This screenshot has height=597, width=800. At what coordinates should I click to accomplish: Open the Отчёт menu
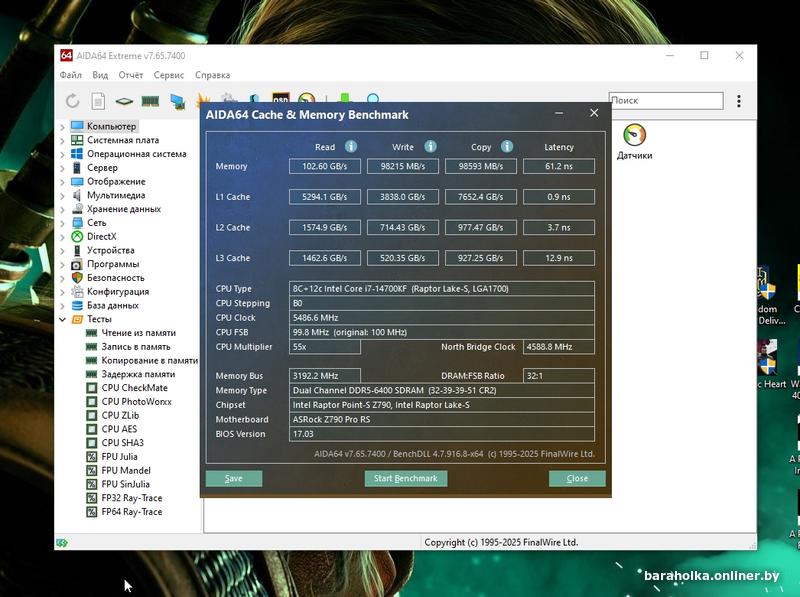tap(131, 75)
